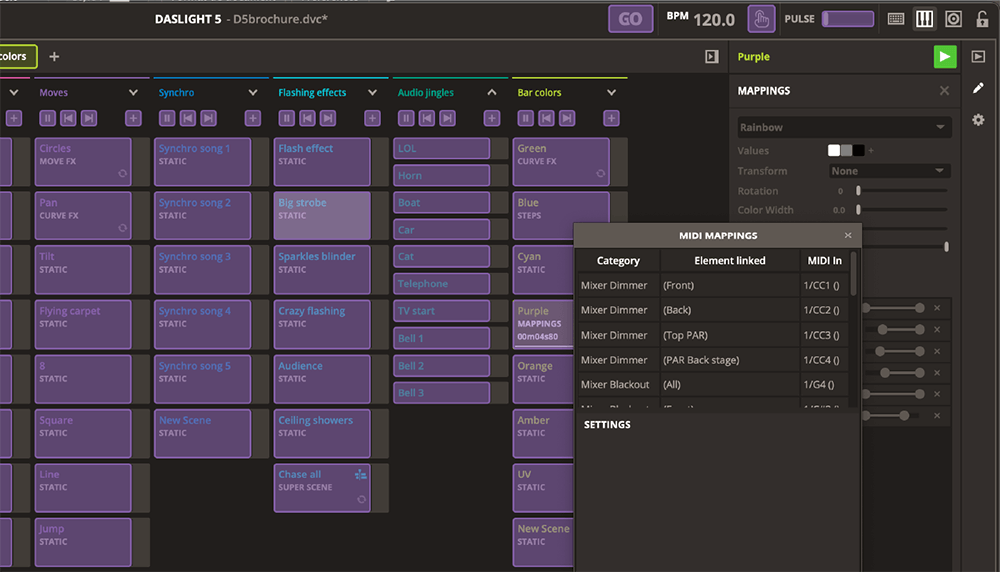
Task: Toggle the MIDI piano keys icon
Action: coord(925,19)
